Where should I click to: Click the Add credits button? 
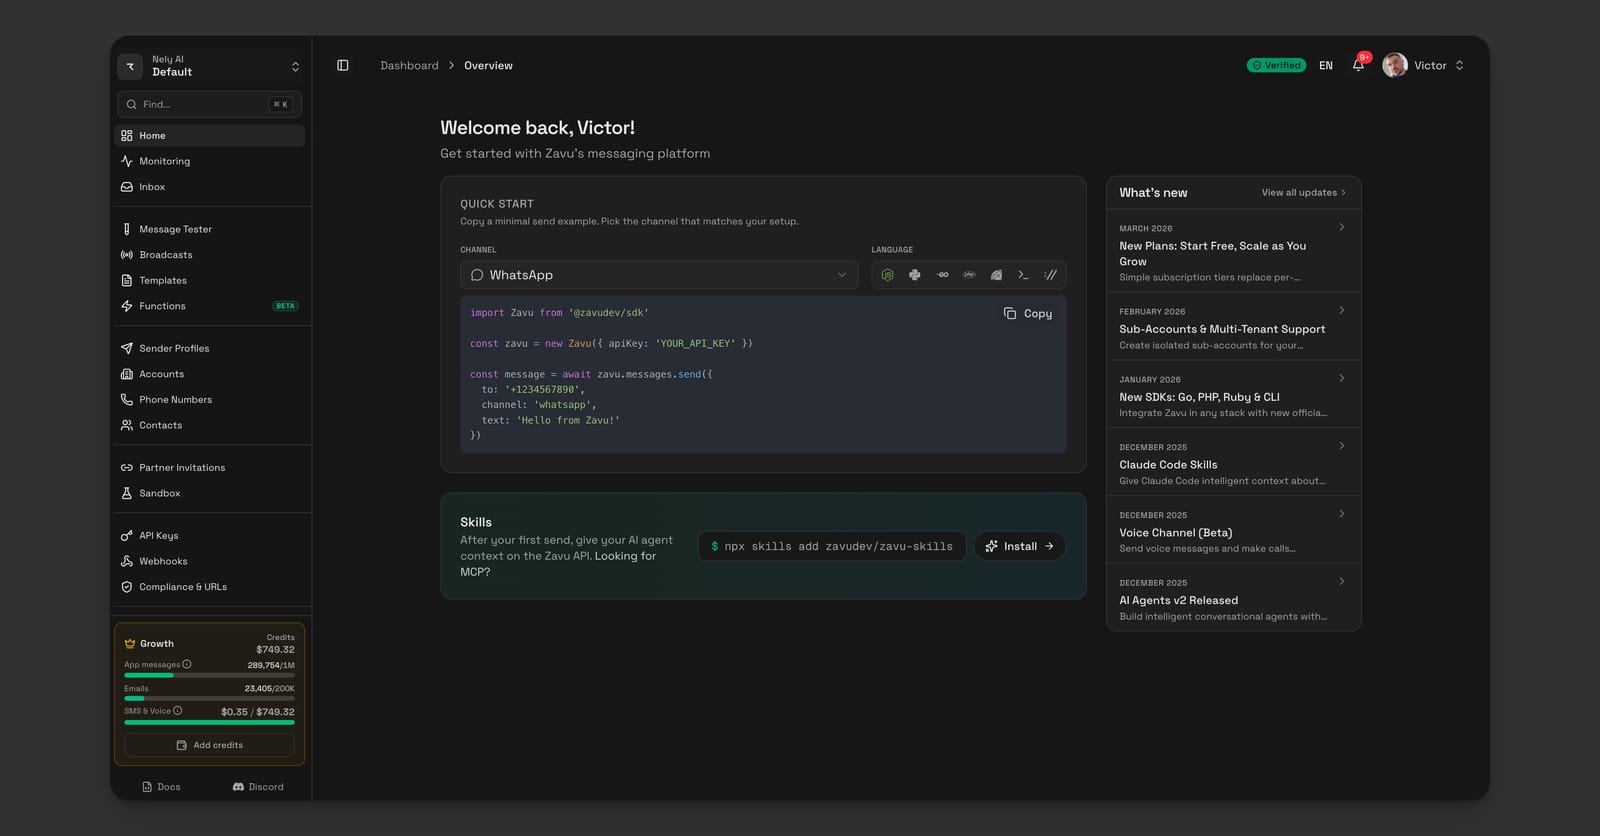click(210, 745)
